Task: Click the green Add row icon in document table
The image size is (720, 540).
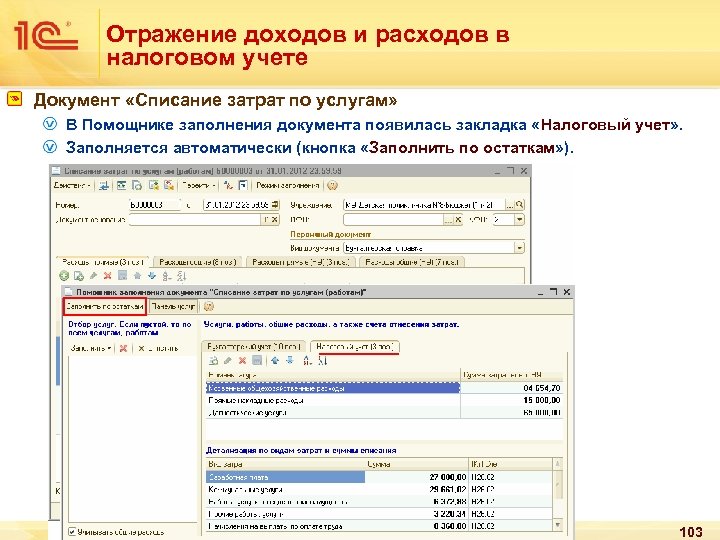Action: (64, 276)
